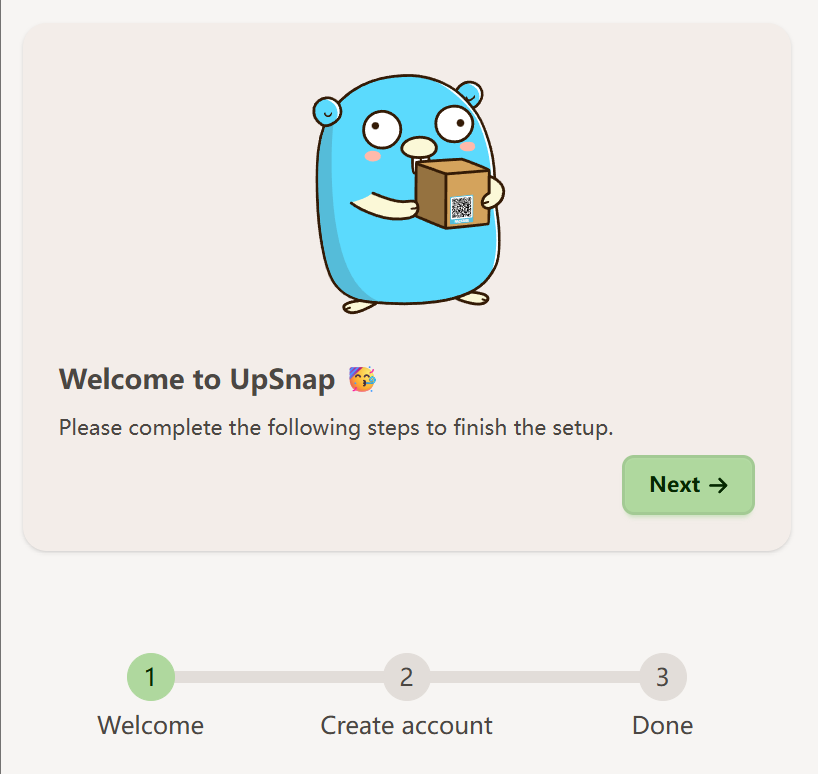Select step 3 circle in stepper
818x774 pixels.
click(x=663, y=676)
